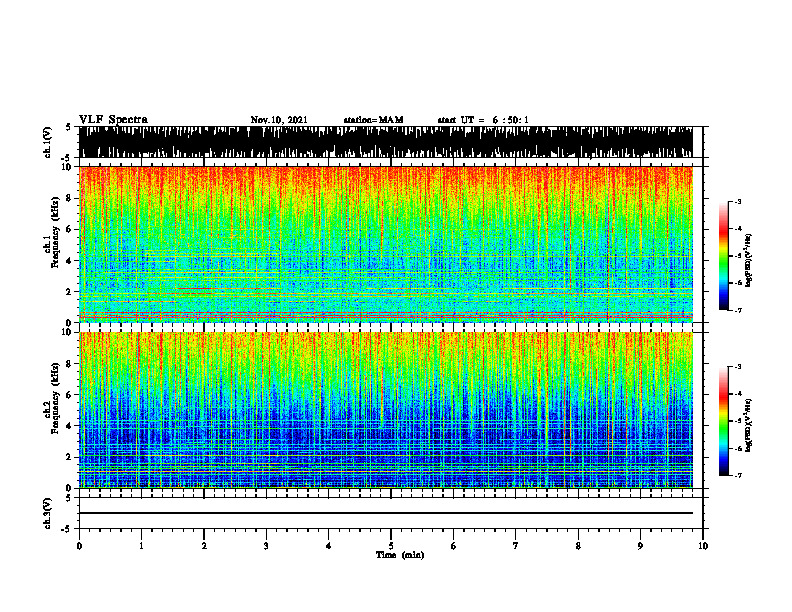This screenshot has width=792, height=612.
Task: Click the "-5" volt tick on ch.3(V) axis
Action: click(67, 529)
